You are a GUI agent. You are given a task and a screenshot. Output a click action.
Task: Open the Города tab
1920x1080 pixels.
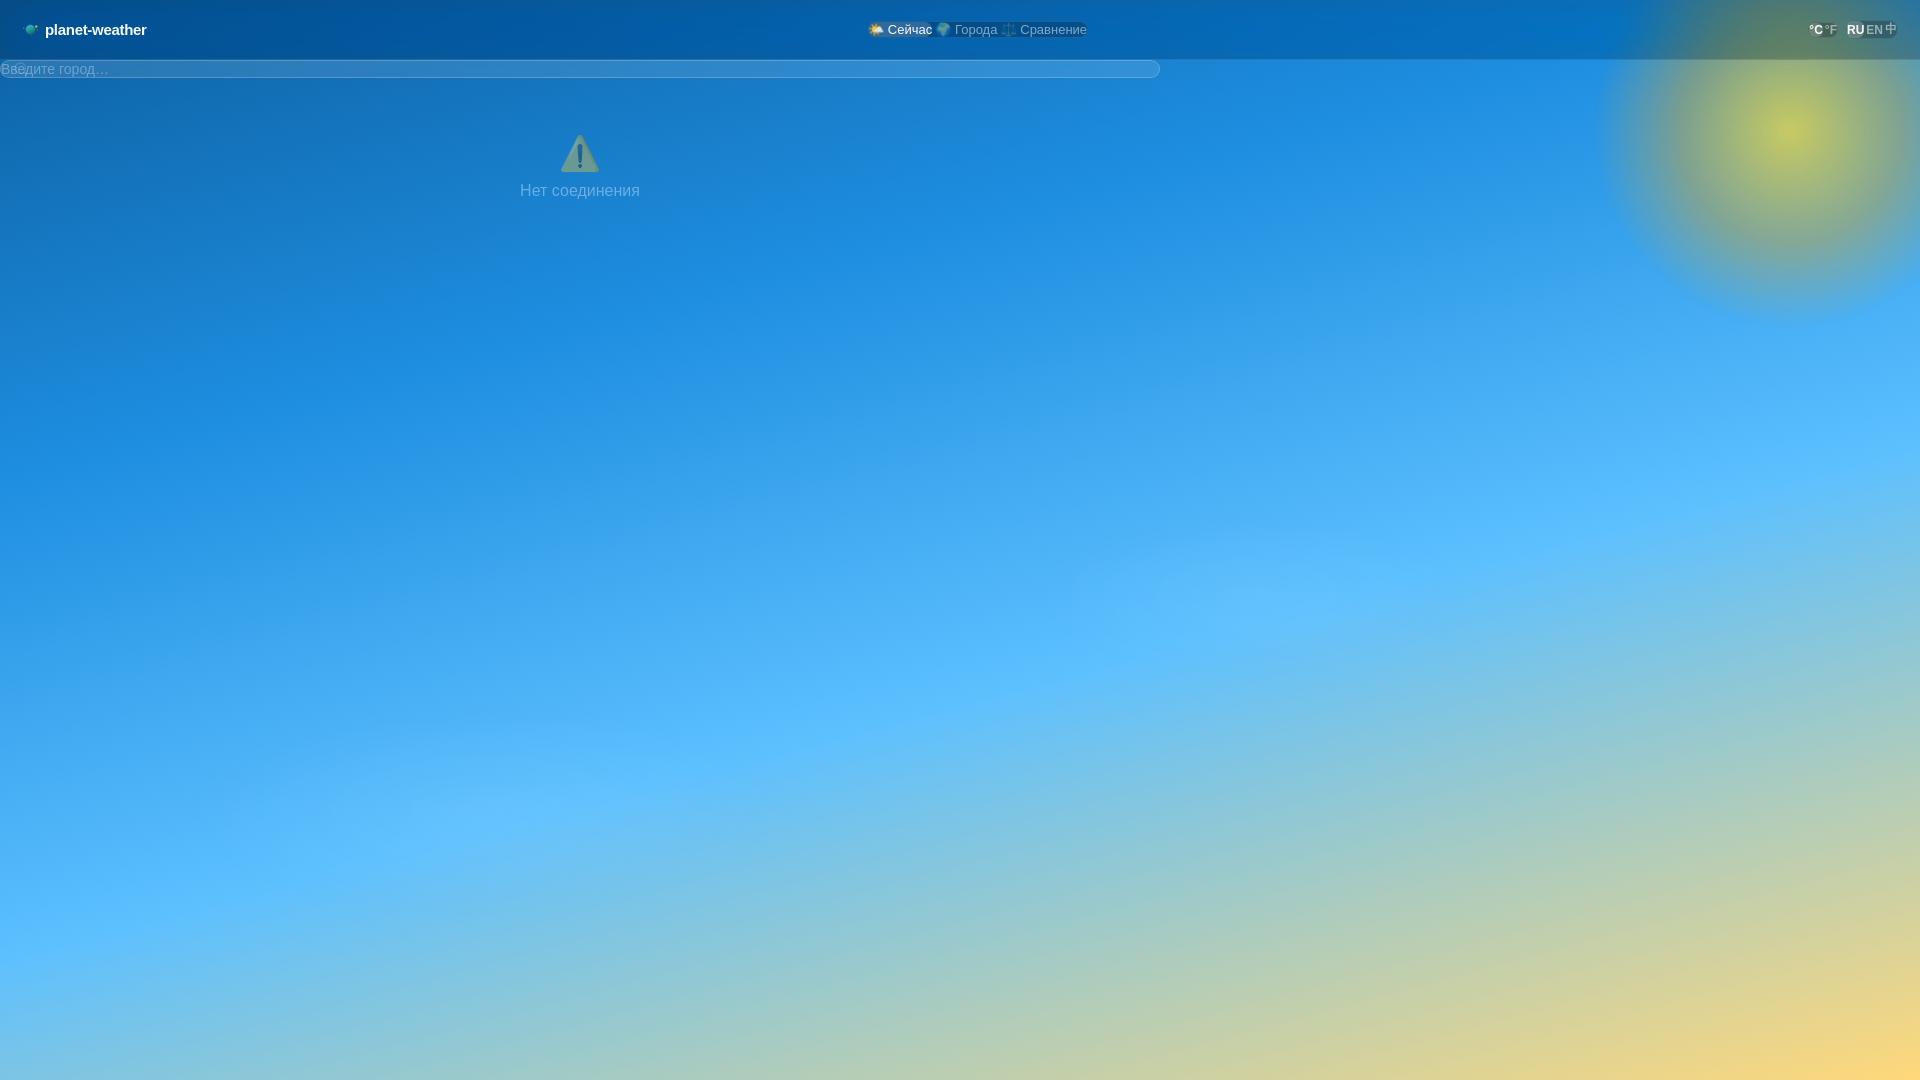(x=966, y=30)
